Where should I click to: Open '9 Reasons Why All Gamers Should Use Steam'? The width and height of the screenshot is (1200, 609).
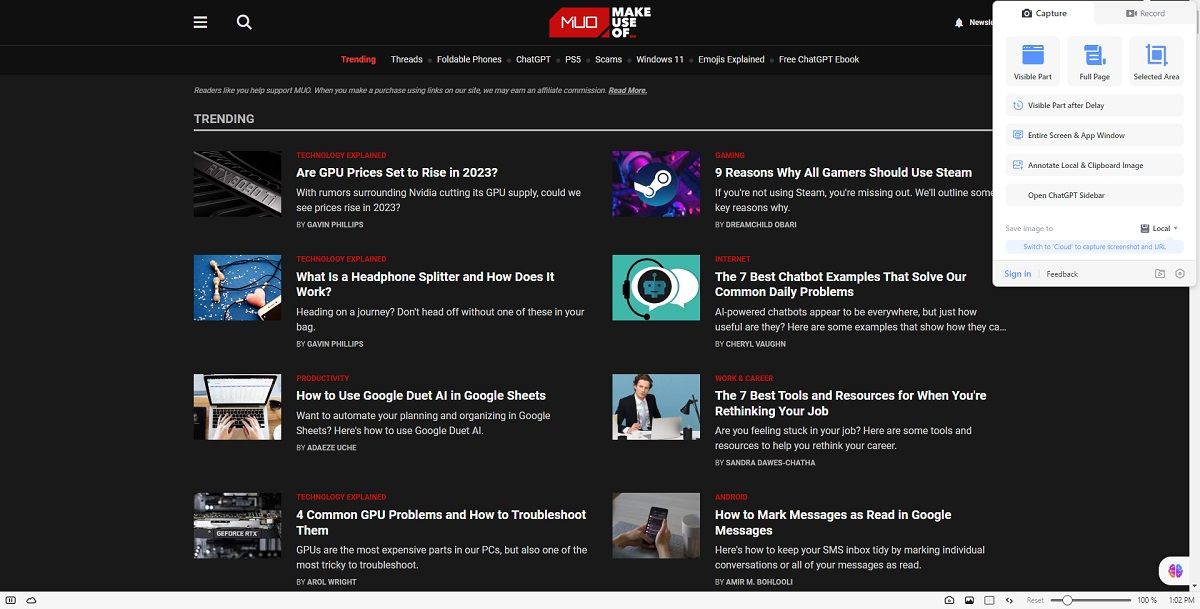click(x=843, y=173)
